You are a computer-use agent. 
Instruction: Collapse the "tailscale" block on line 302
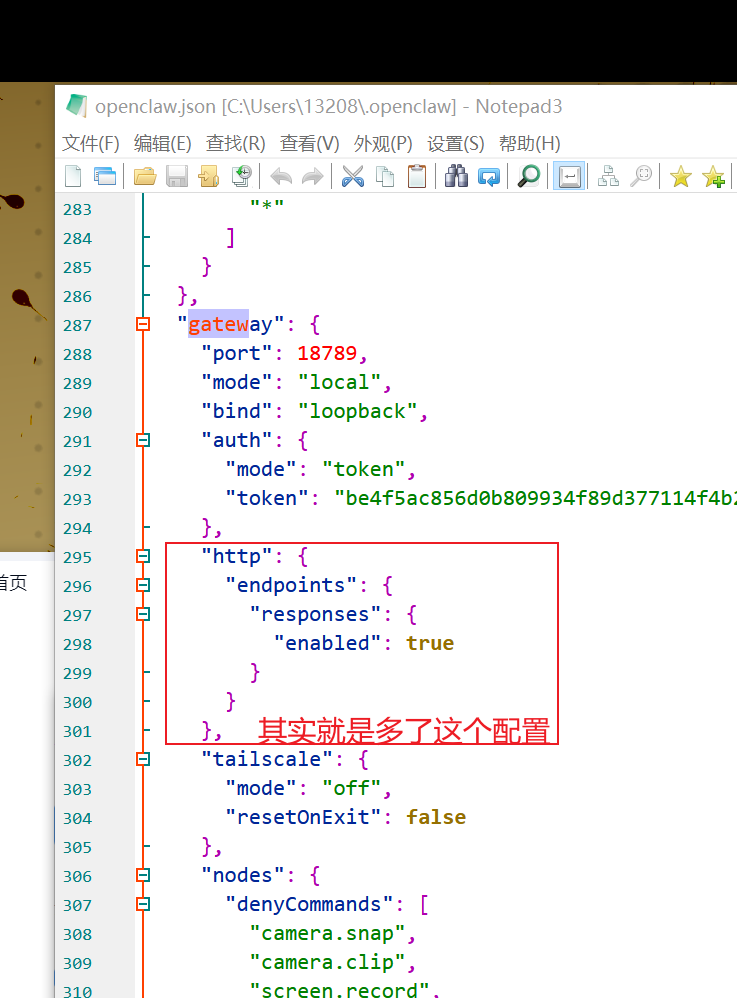[143, 759]
